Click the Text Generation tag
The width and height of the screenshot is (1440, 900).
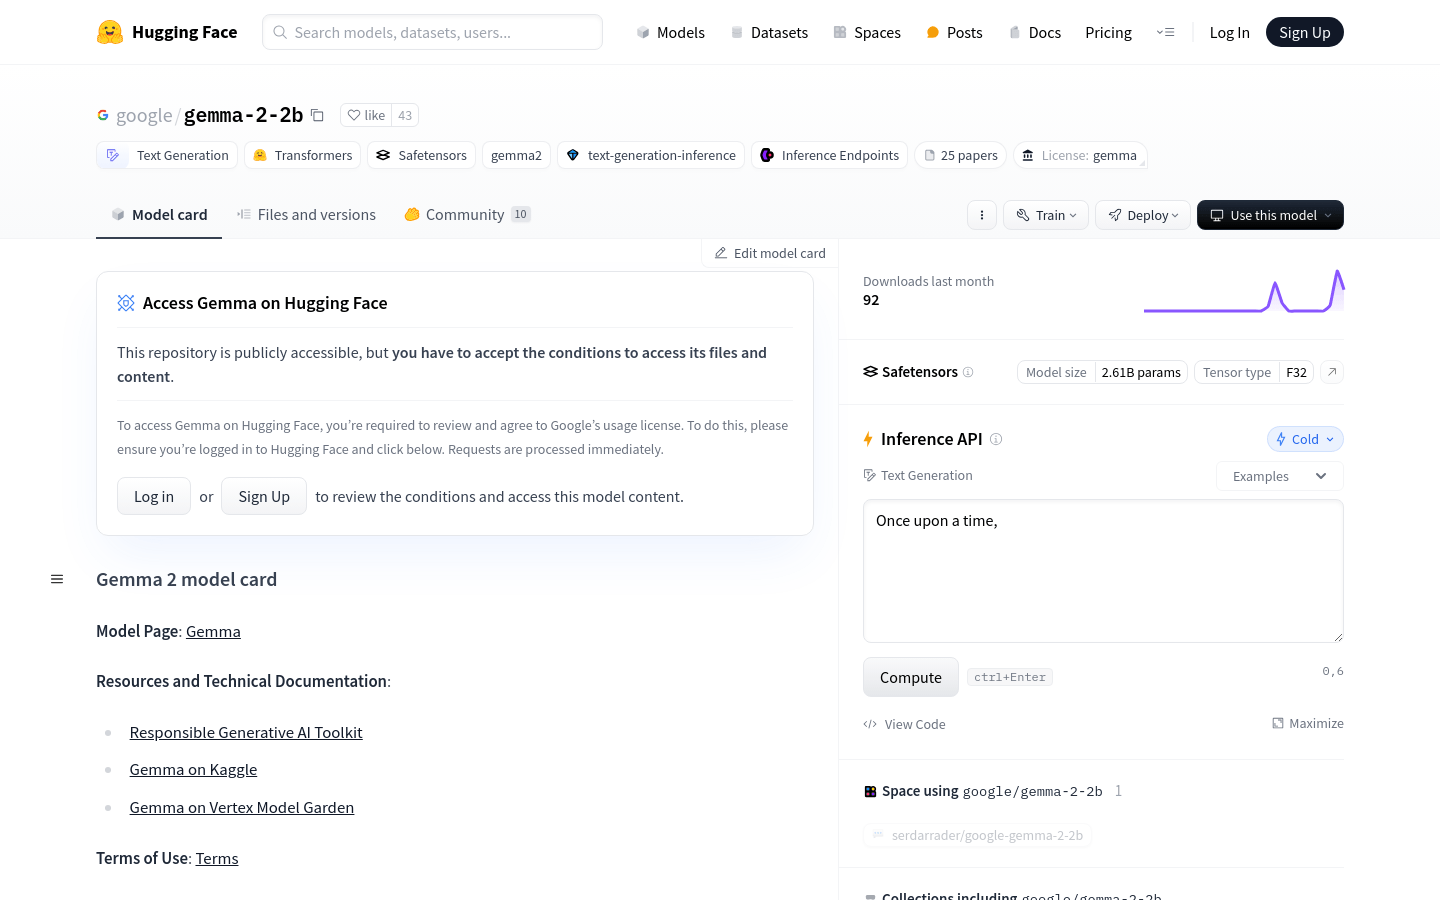coord(167,155)
